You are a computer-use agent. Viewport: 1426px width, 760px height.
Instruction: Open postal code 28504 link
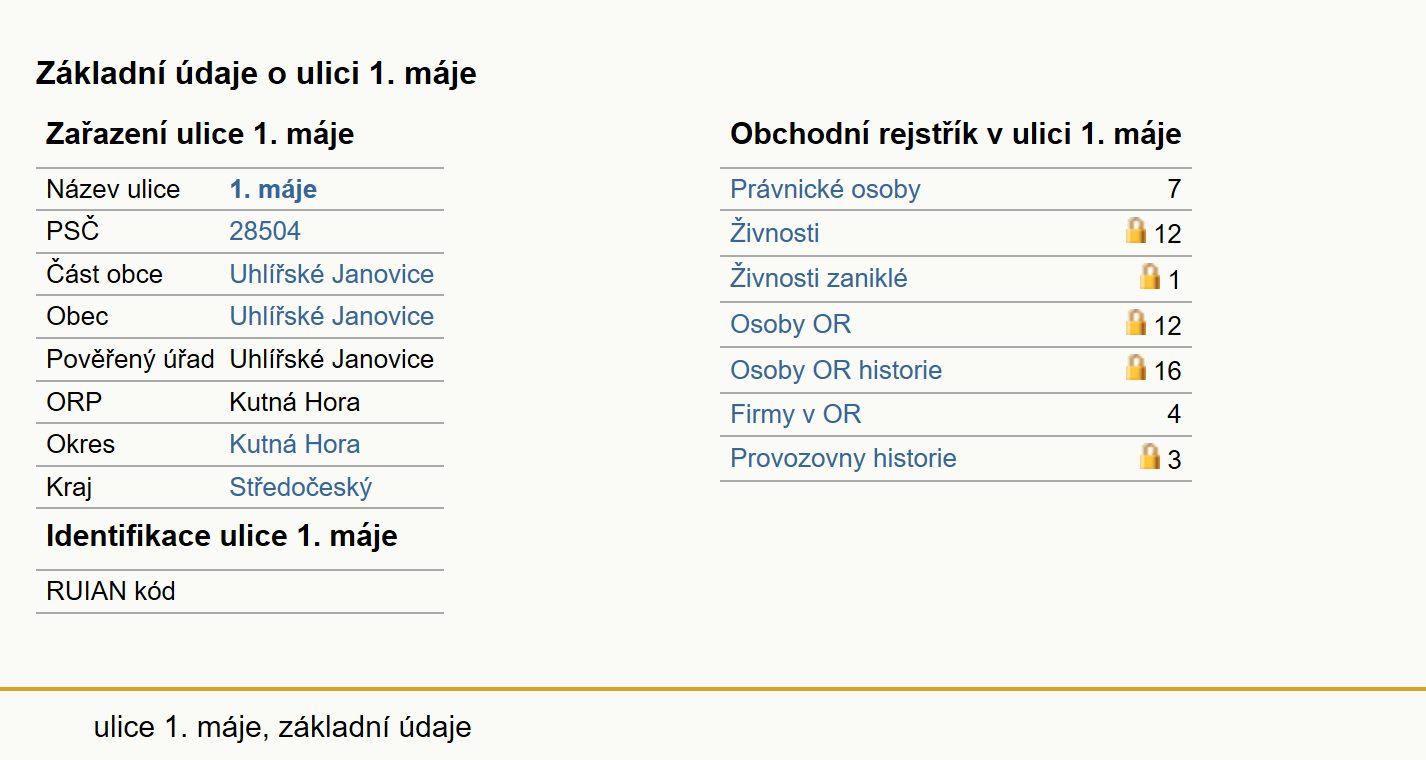[x=265, y=231]
